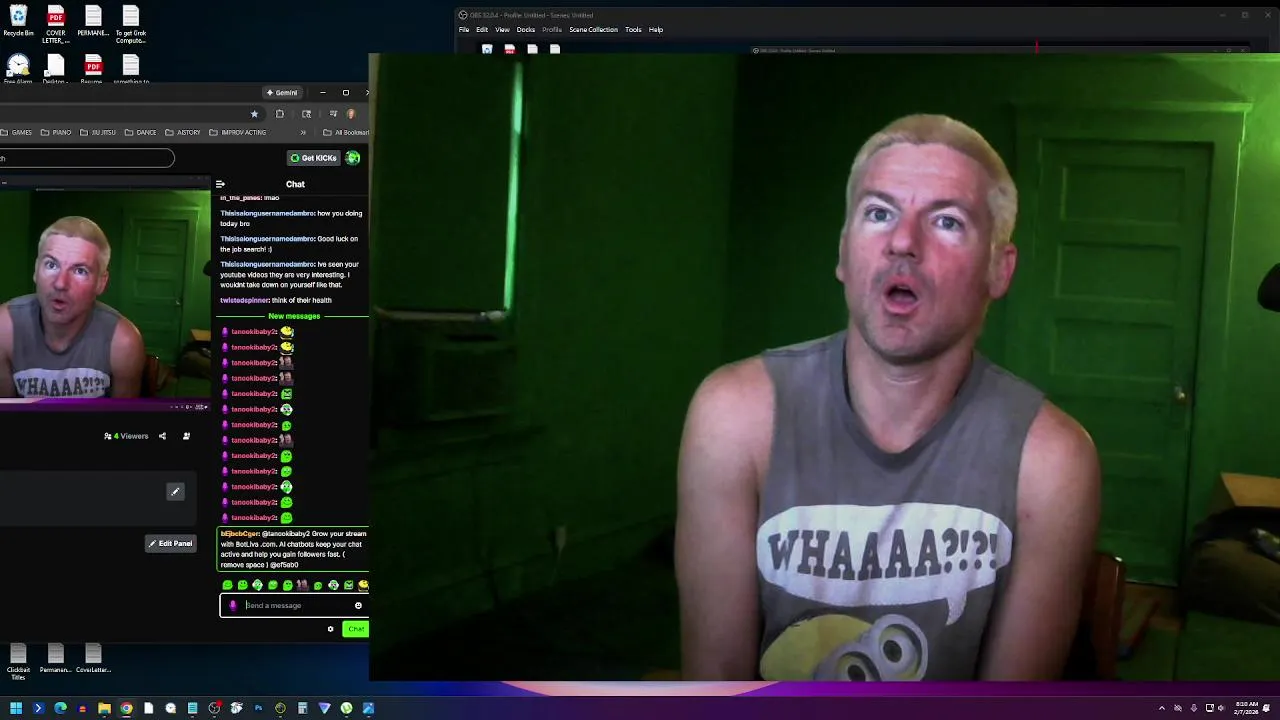This screenshot has height=720, width=1280.
Task: Open the browser extensions puzzle icon
Action: coord(280,114)
